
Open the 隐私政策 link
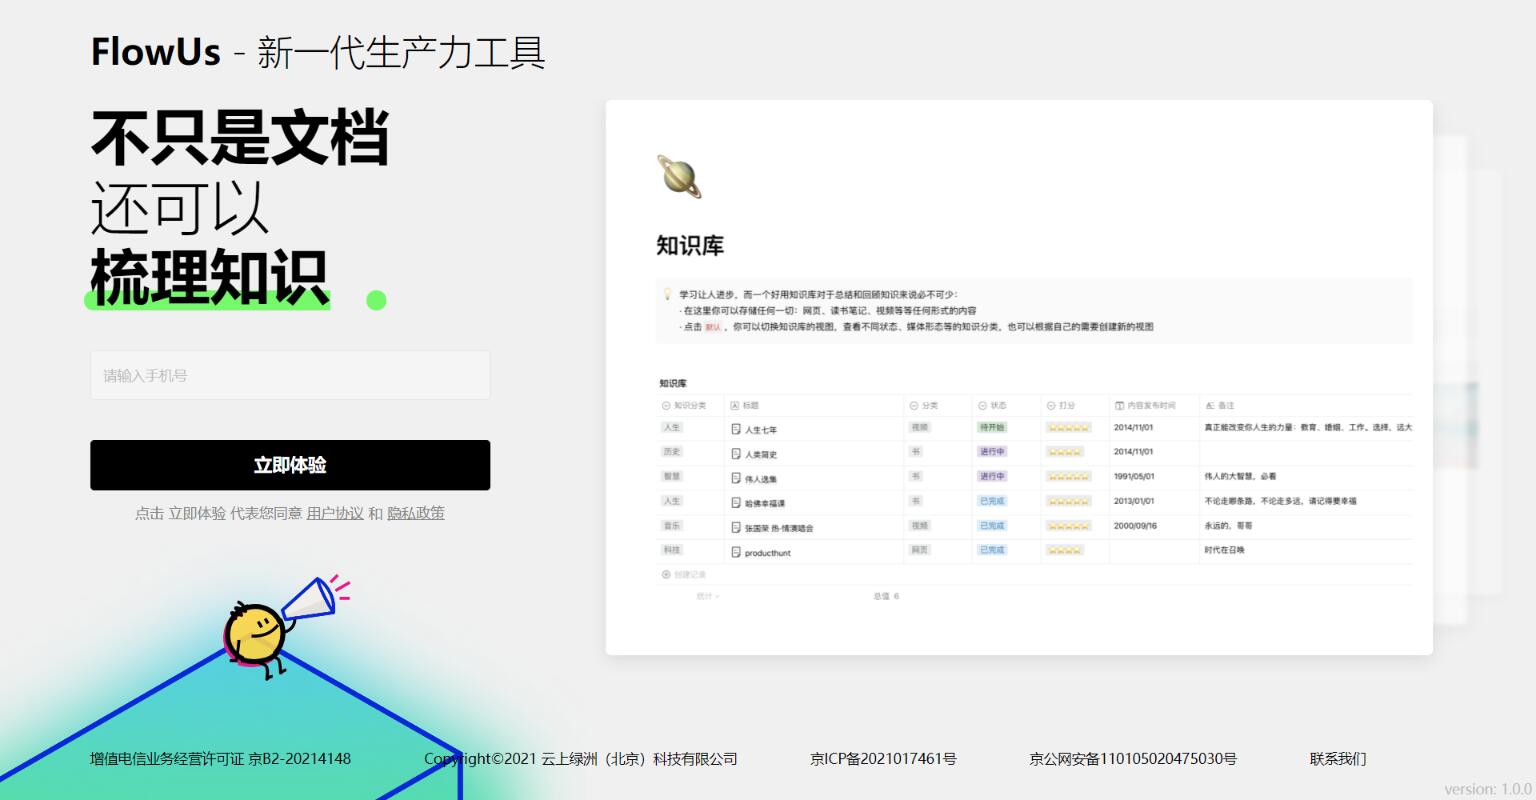tap(416, 513)
